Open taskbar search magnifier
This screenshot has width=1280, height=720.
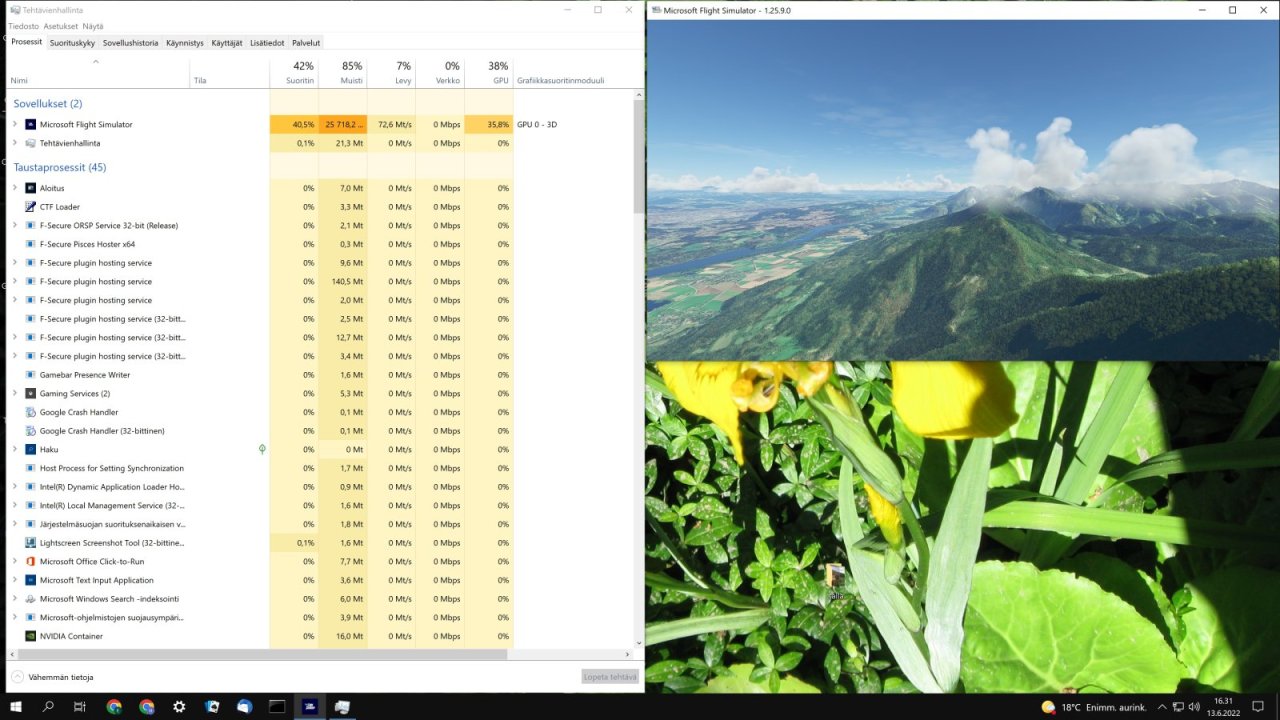pos(48,706)
